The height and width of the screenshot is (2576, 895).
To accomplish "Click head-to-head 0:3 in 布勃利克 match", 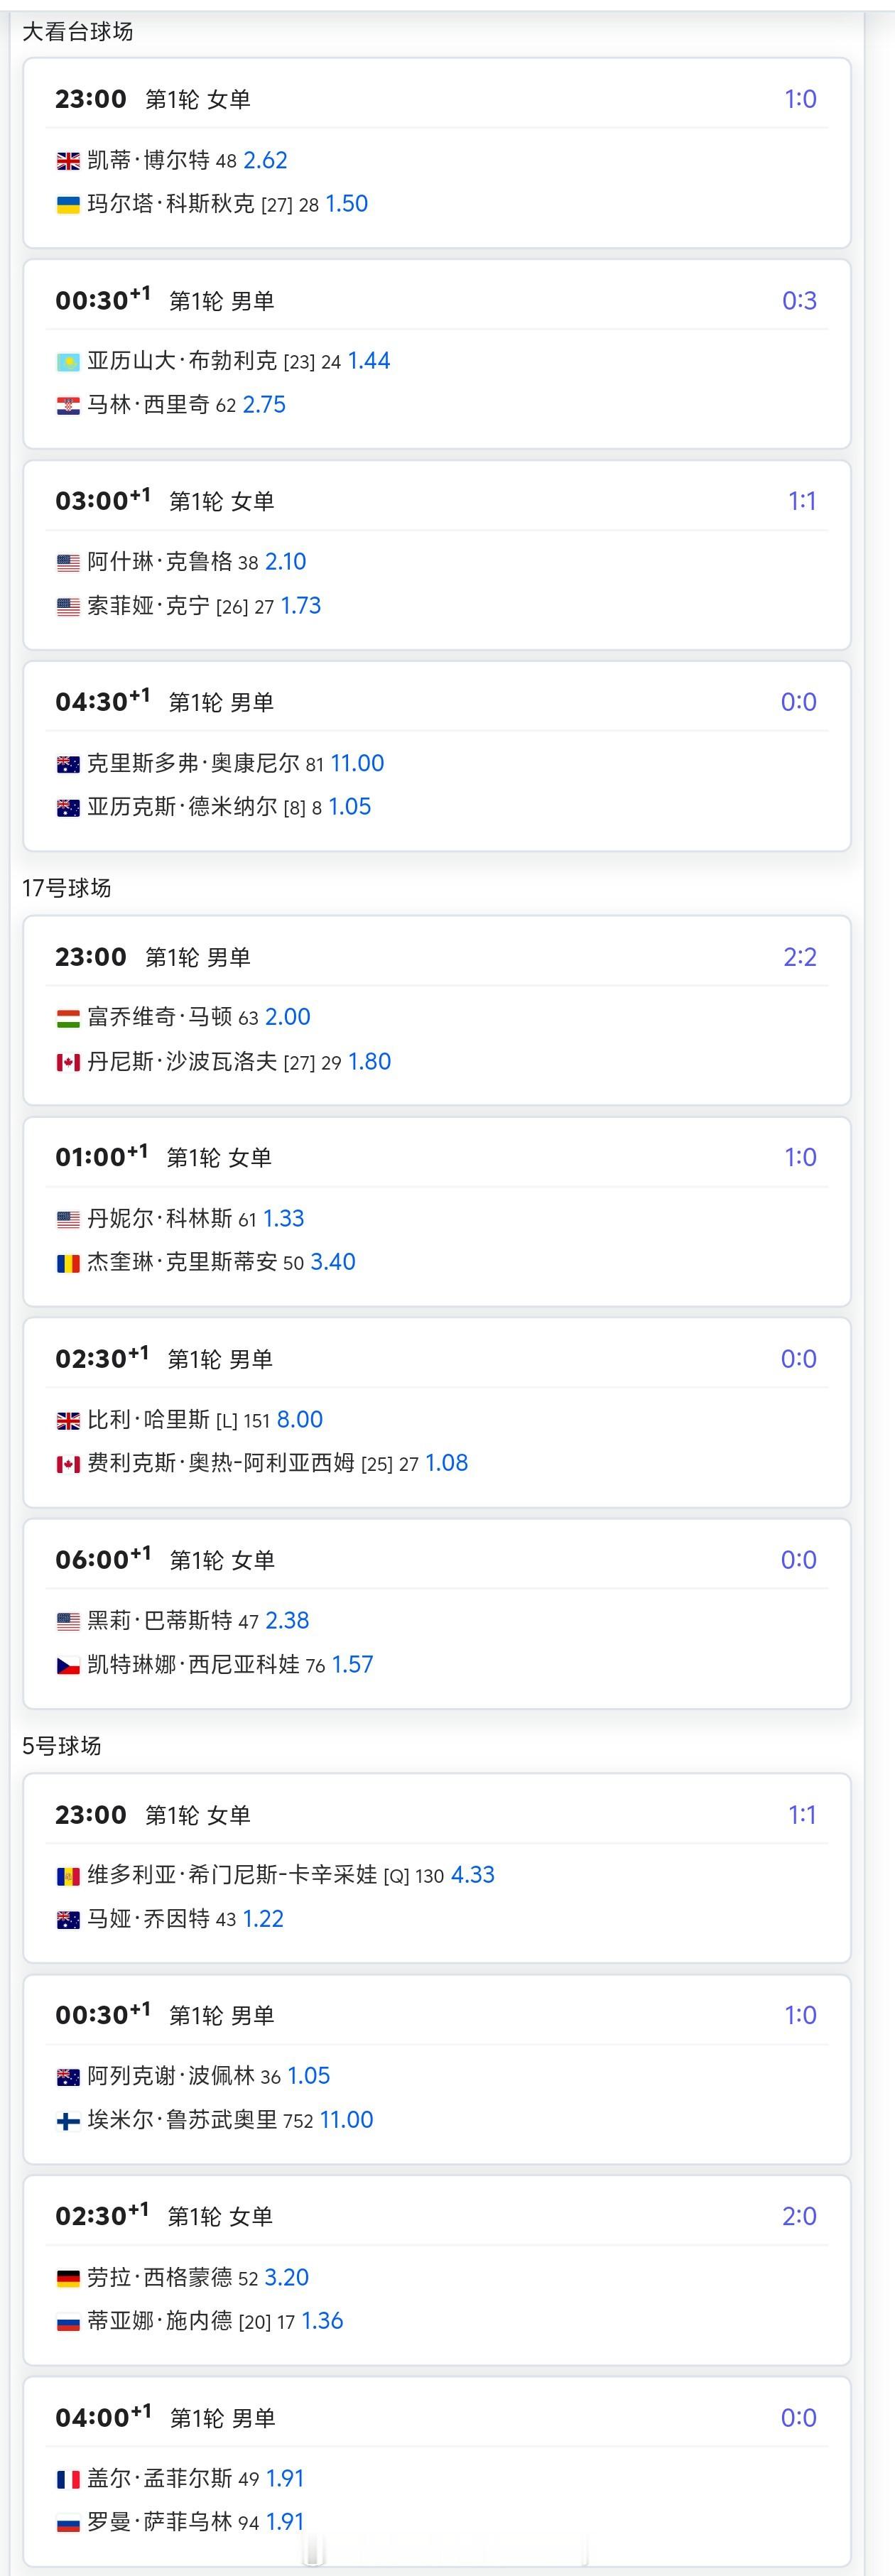I will tap(799, 300).
